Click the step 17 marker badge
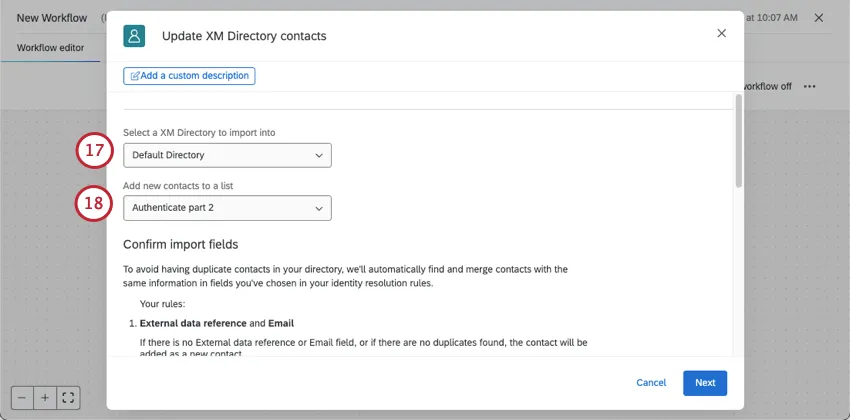Viewport: 850px width, 420px height. click(93, 151)
